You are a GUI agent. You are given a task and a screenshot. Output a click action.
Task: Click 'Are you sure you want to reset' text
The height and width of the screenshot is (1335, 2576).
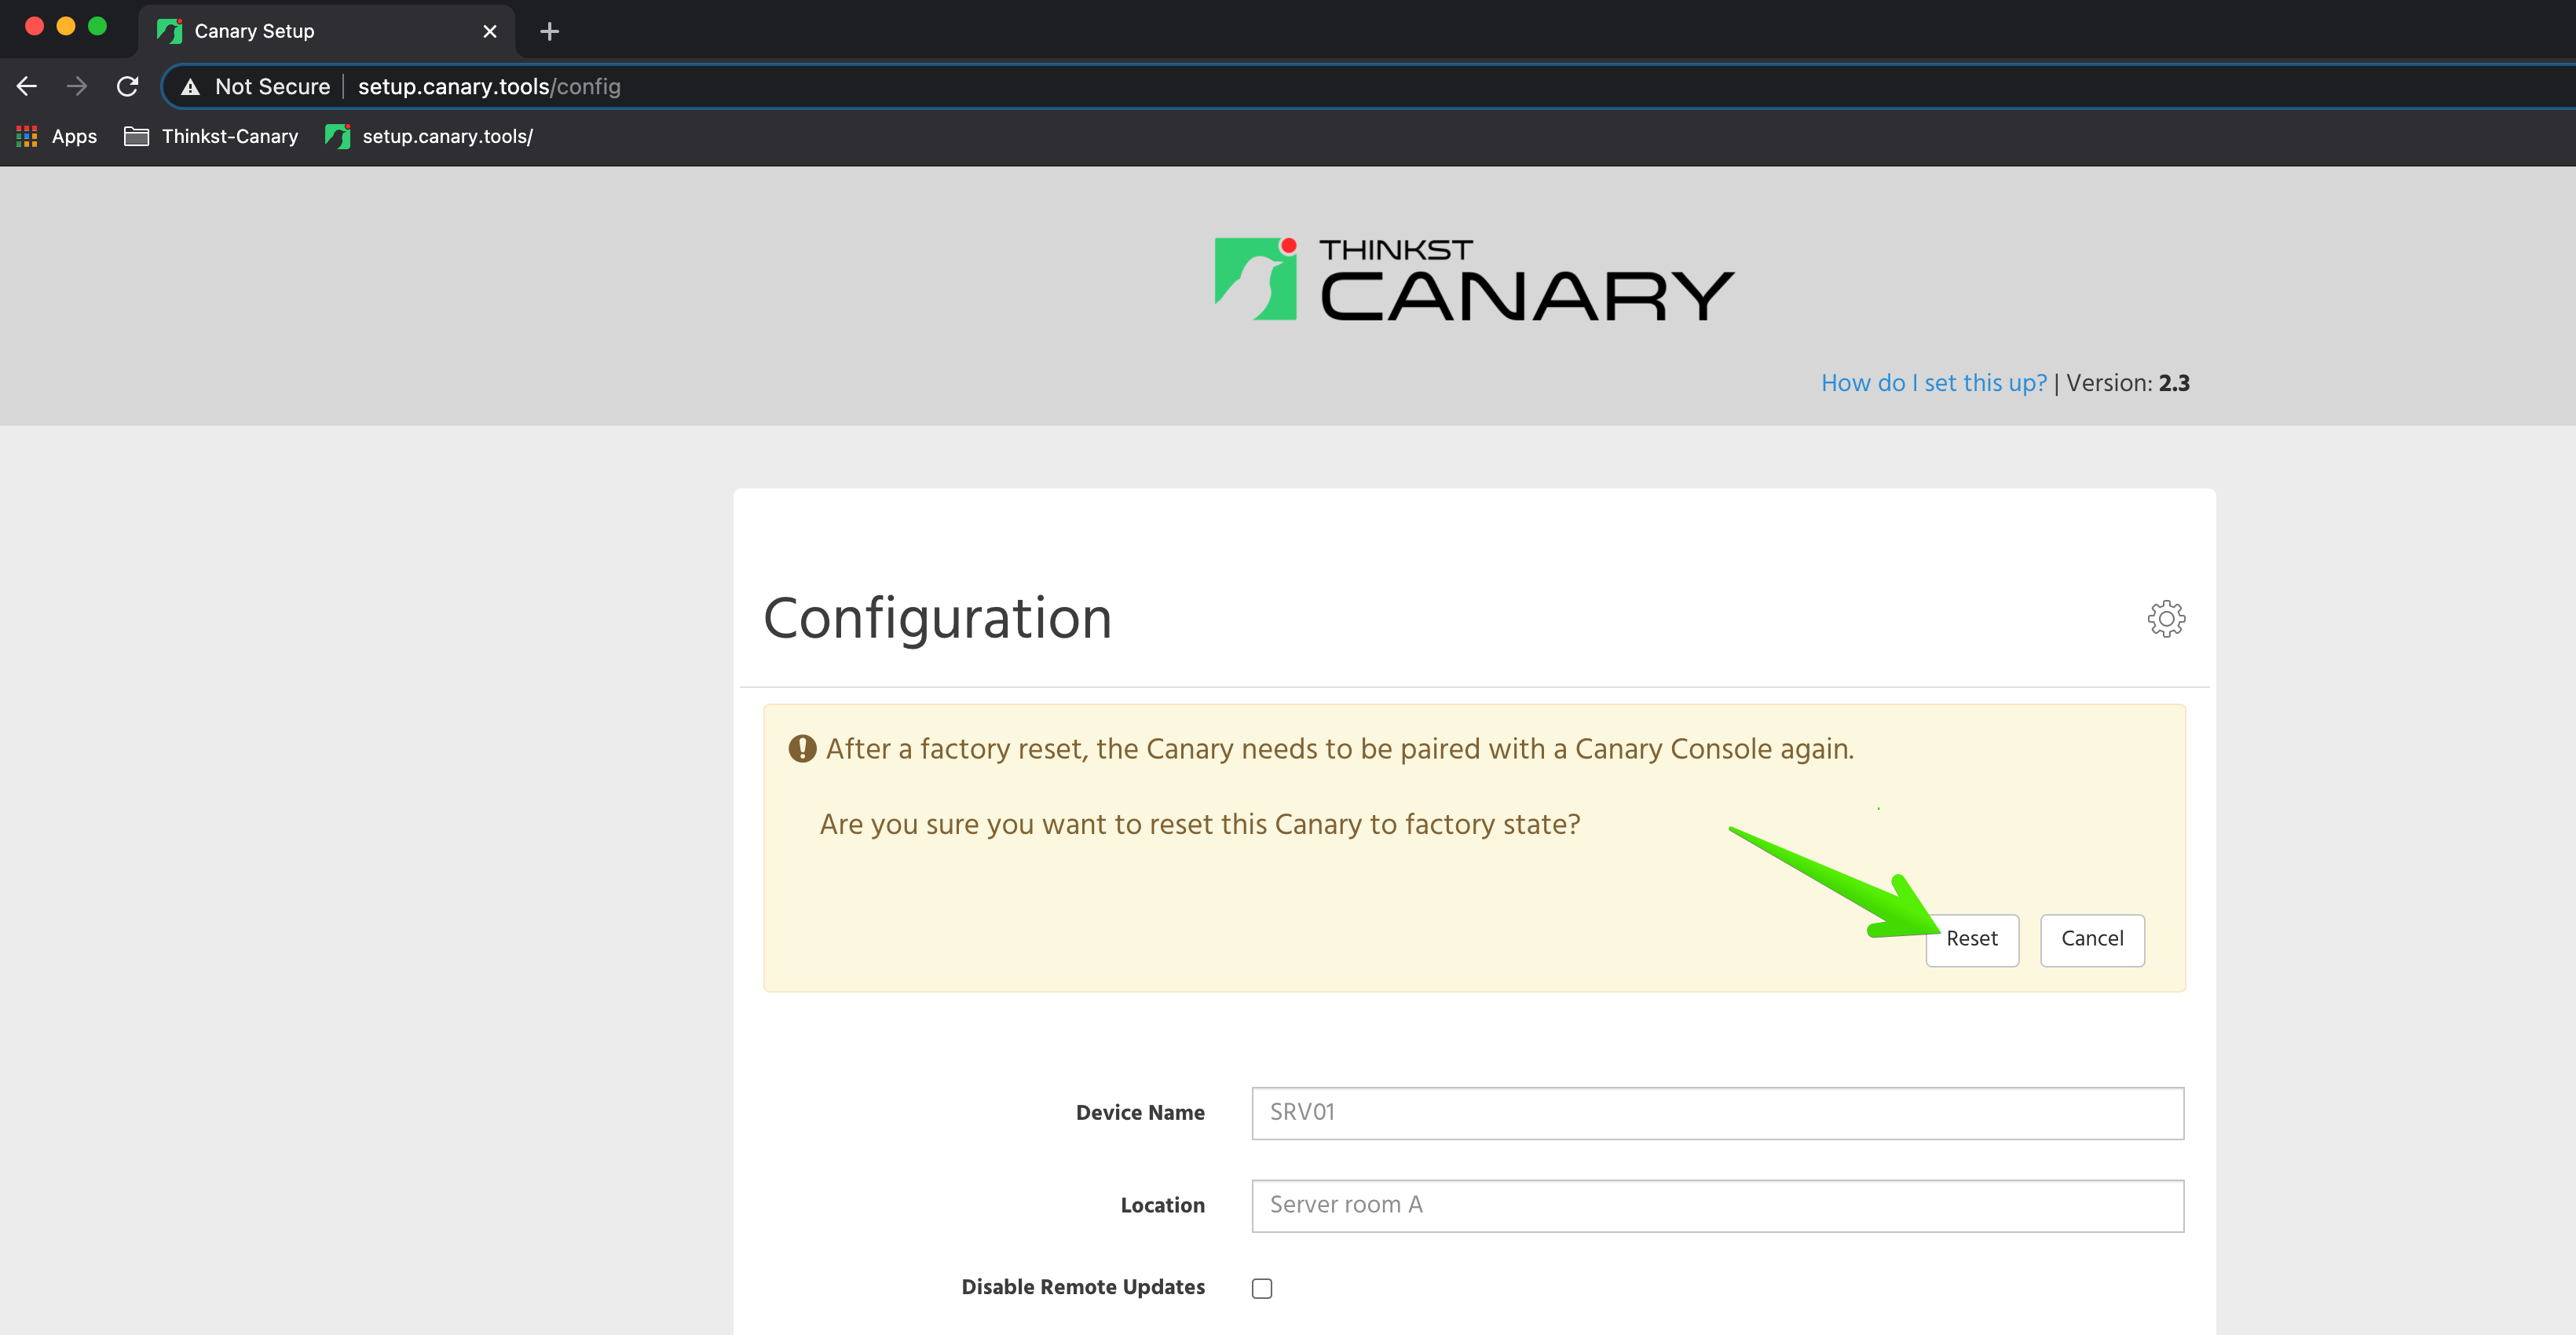click(x=1200, y=824)
